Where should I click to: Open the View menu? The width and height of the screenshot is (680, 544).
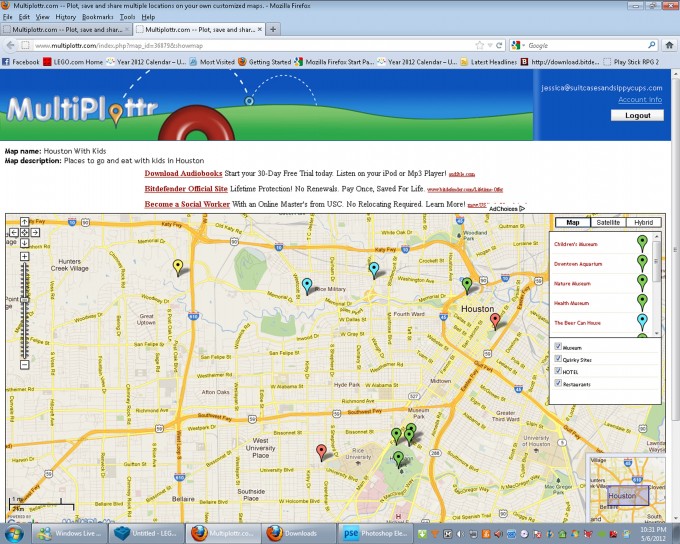[x=42, y=17]
